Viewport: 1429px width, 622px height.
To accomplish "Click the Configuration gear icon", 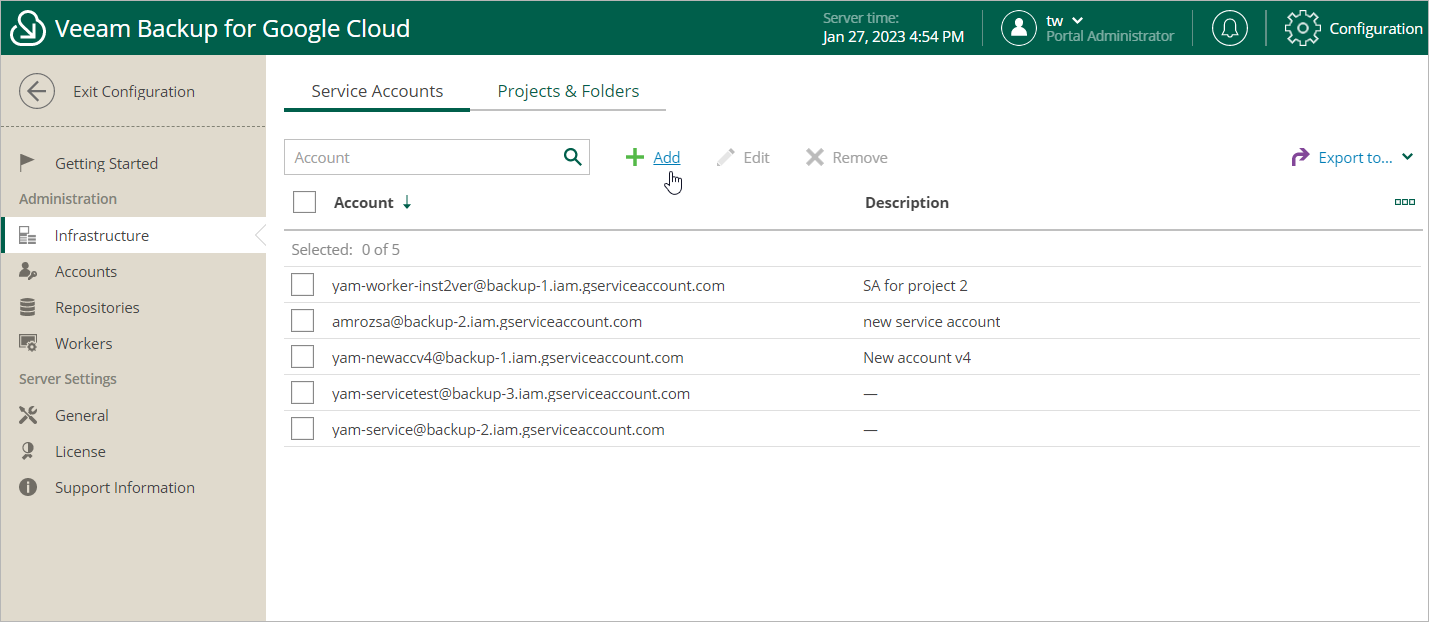I will (1302, 28).
